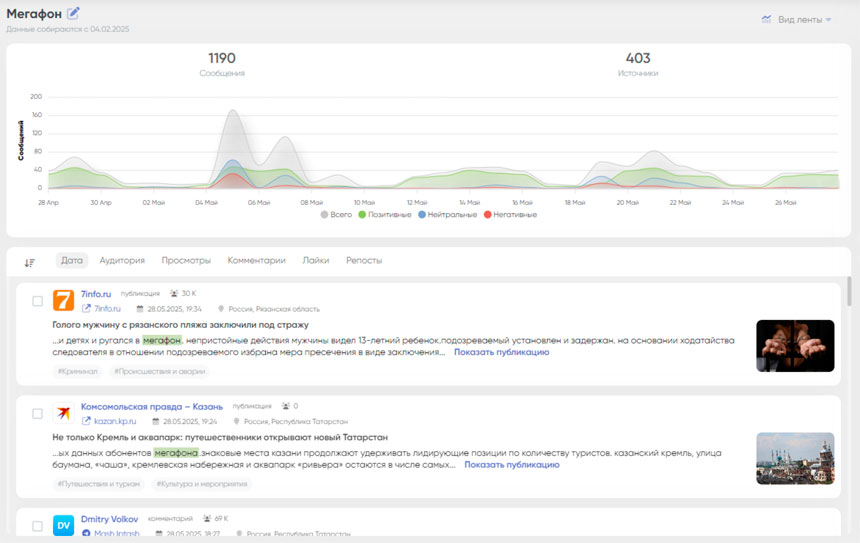Click the 7info.ru orange source logo
The width and height of the screenshot is (860, 543).
(x=63, y=300)
